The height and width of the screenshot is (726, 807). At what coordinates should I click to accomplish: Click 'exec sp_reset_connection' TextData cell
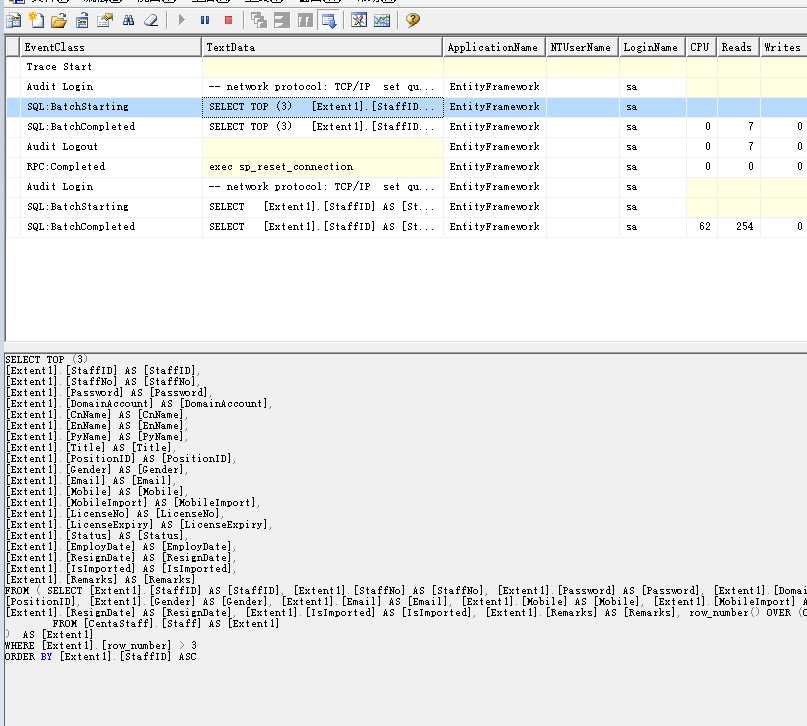click(323, 167)
